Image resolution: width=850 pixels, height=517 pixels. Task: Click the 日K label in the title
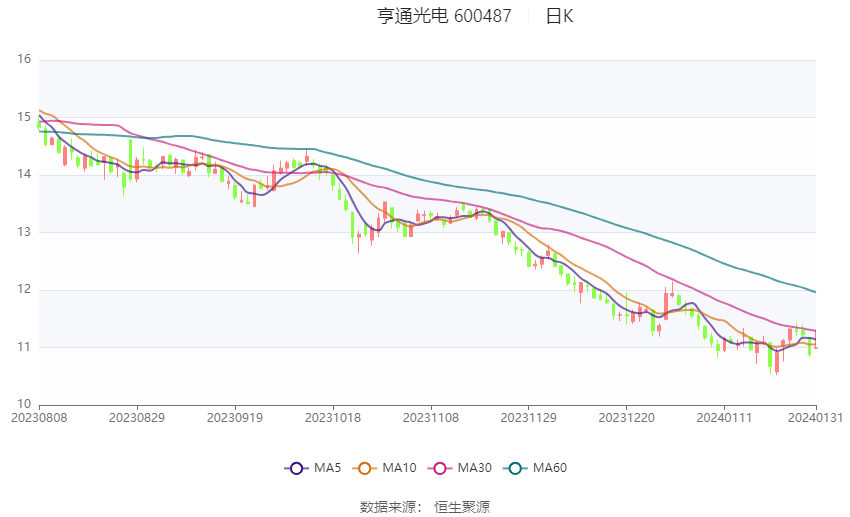point(559,16)
